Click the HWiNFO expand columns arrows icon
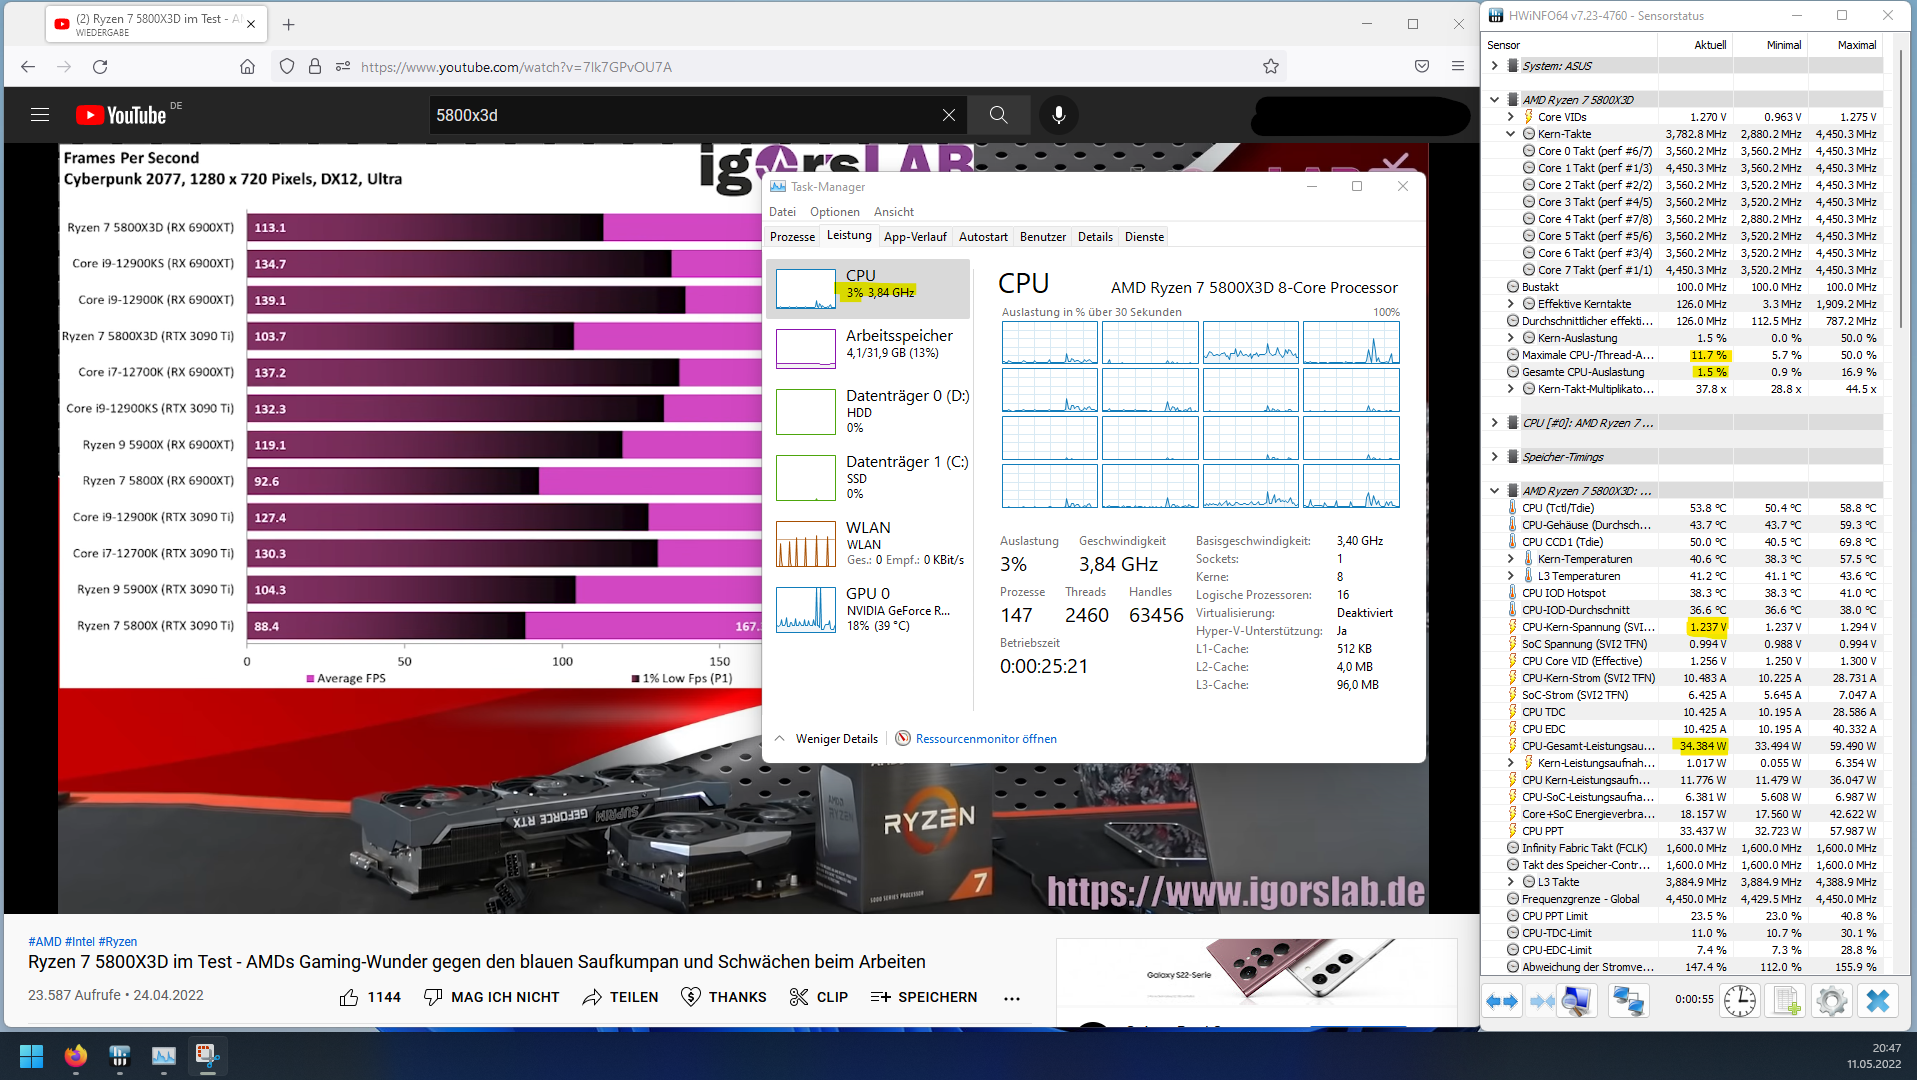This screenshot has height=1080, width=1917. tap(1502, 1001)
